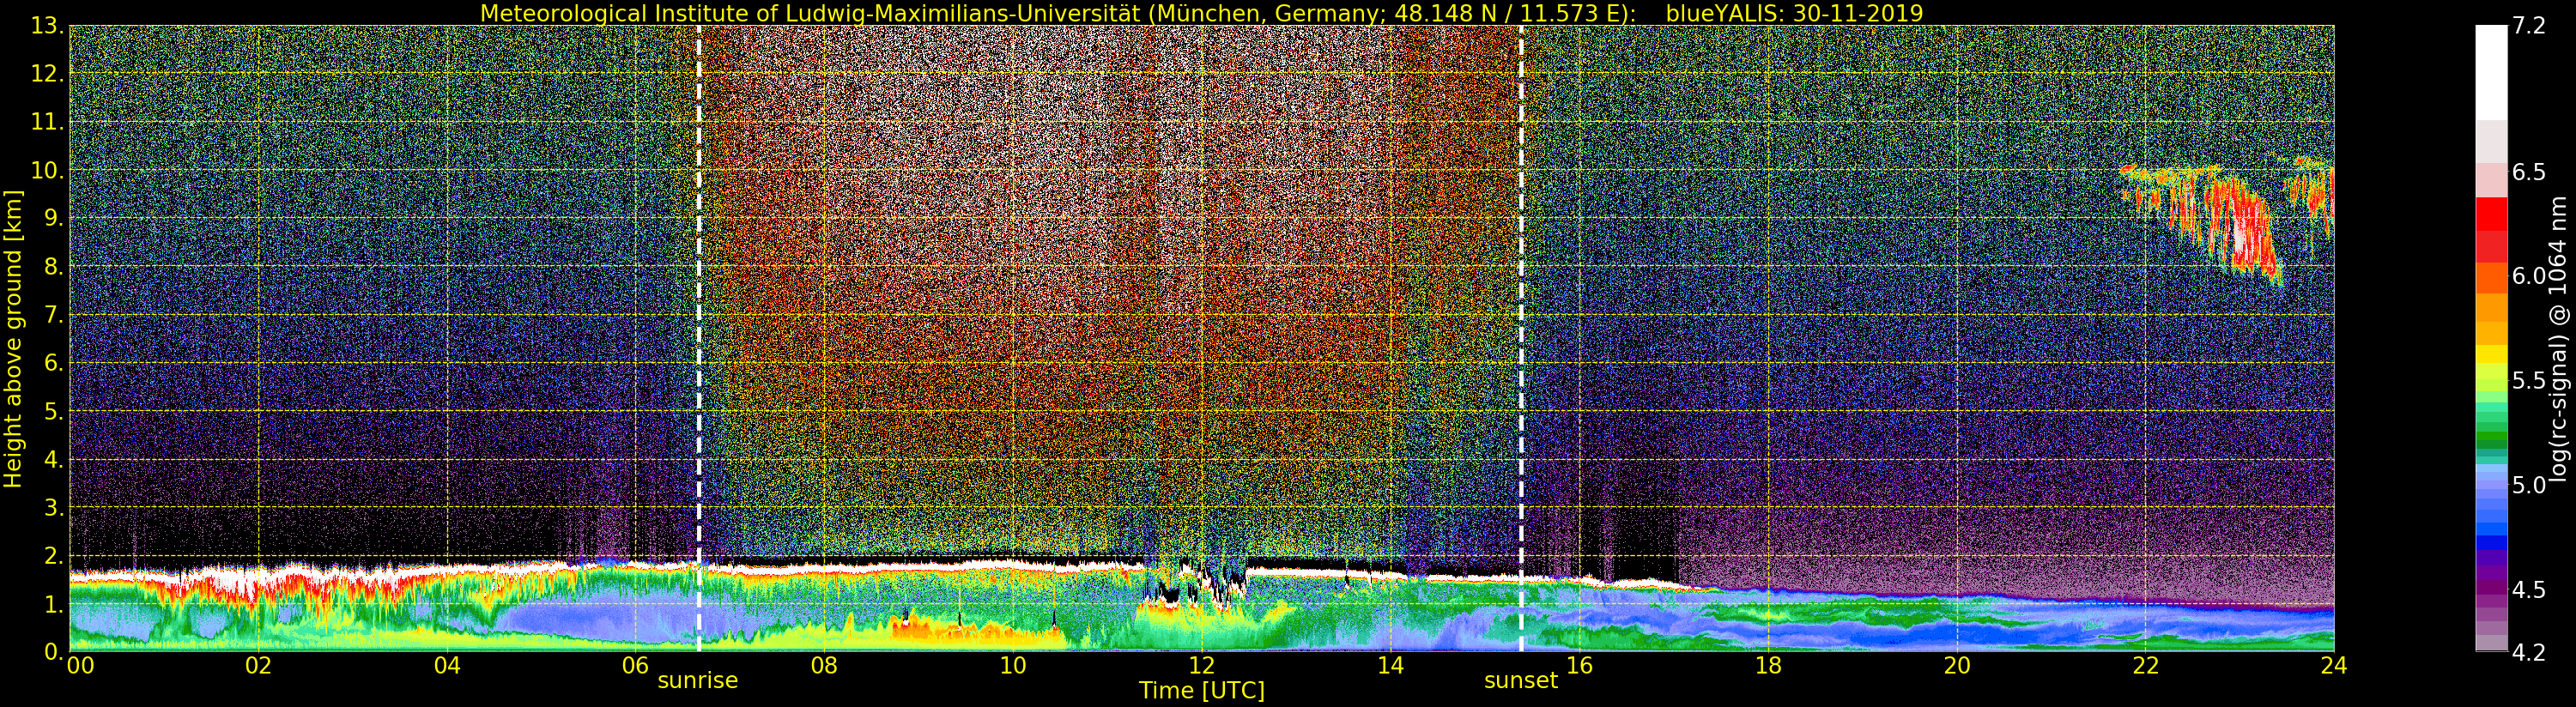The height and width of the screenshot is (707, 2576).
Task: Click the '7.' tick on the height axis
Action: pyautogui.click(x=53, y=315)
